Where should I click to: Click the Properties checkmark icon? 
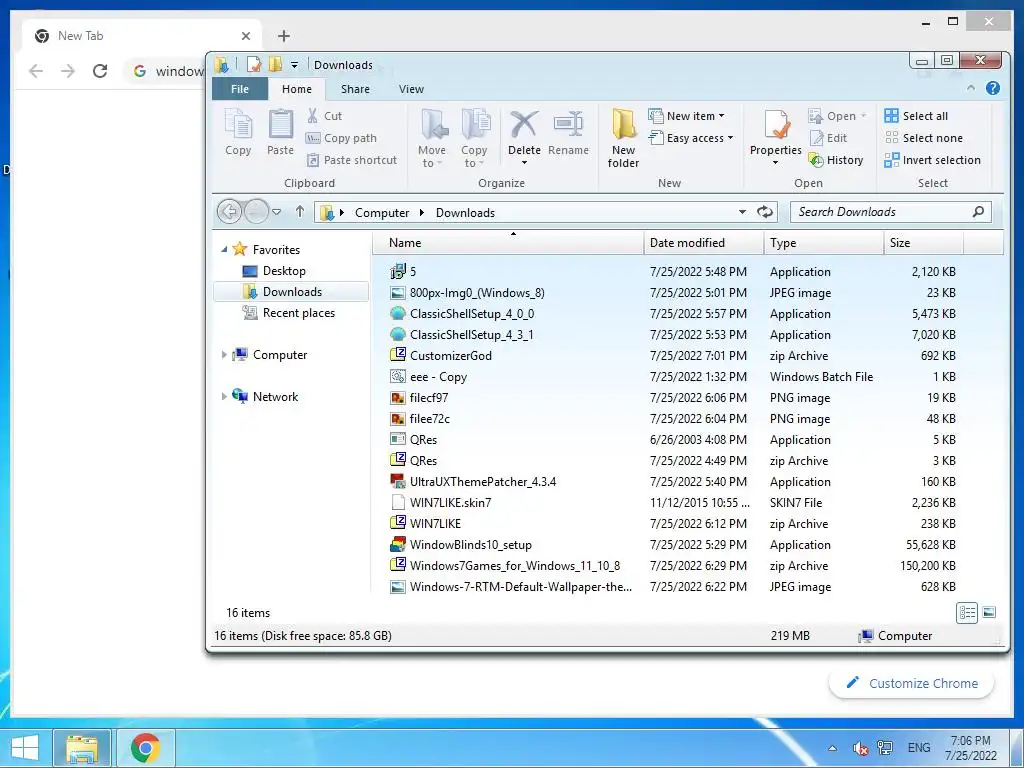pos(776,125)
